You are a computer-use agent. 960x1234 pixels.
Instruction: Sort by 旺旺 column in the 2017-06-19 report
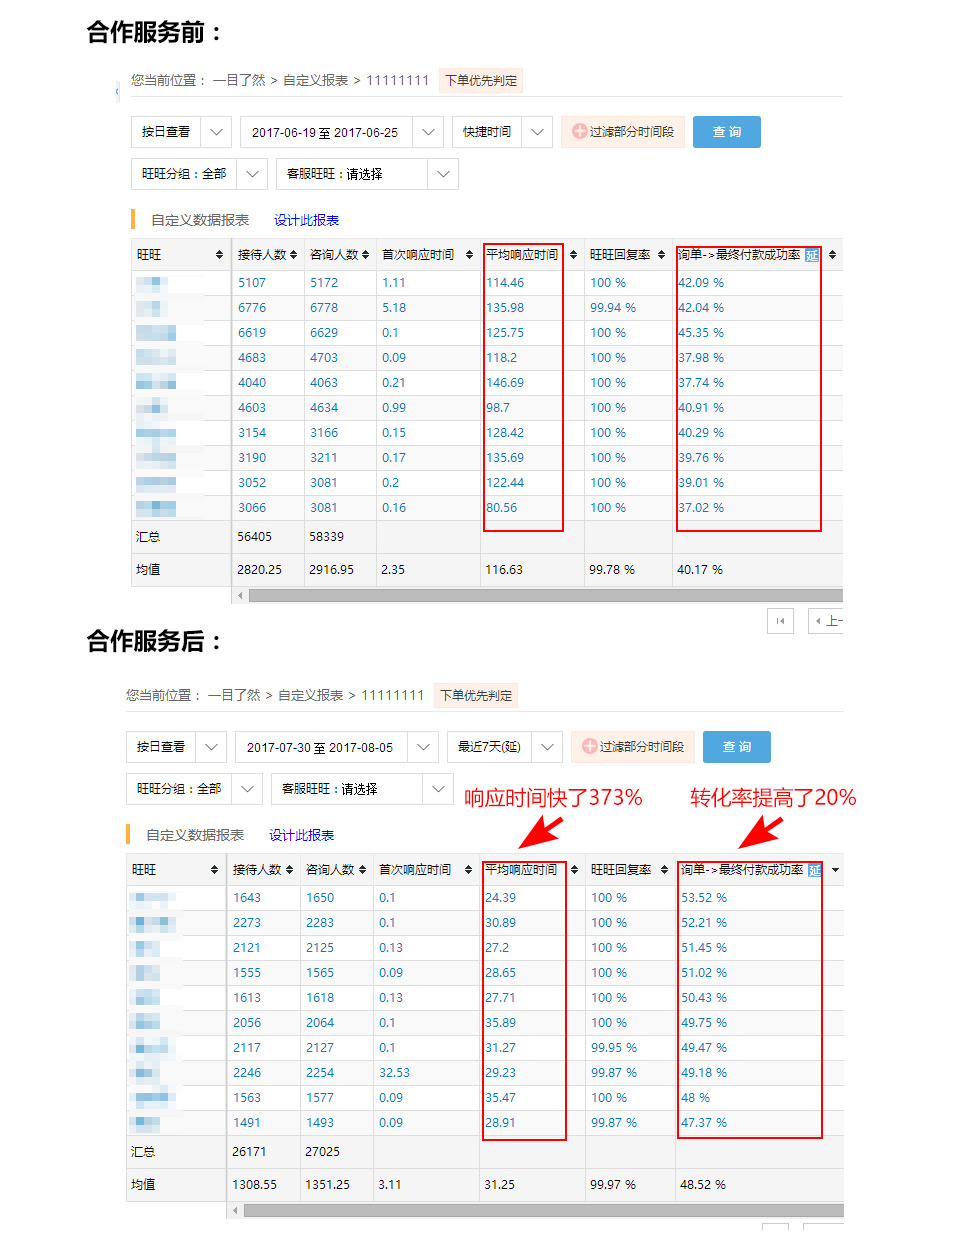219,255
